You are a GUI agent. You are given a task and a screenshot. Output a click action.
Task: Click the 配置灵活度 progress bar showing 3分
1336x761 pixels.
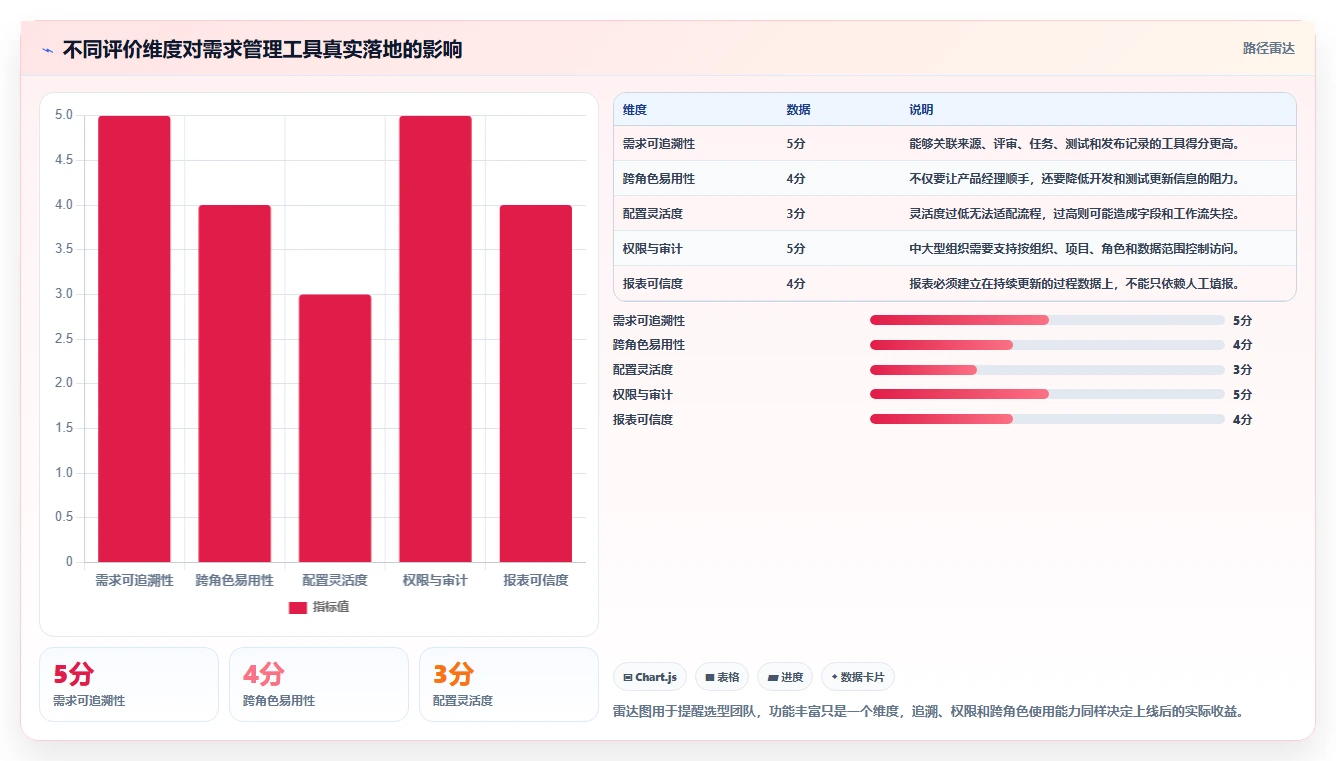point(1047,370)
